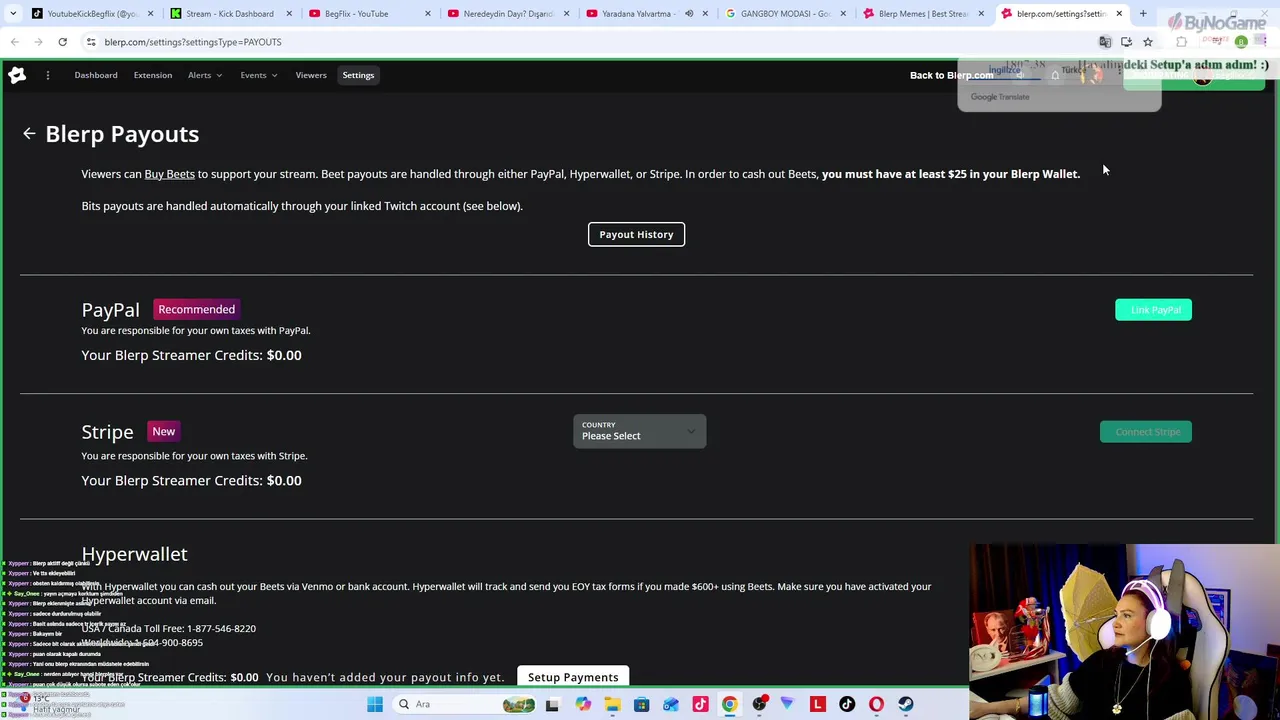The height and width of the screenshot is (720, 1280).
Task: Reload the Blerp page
Action: (x=62, y=42)
